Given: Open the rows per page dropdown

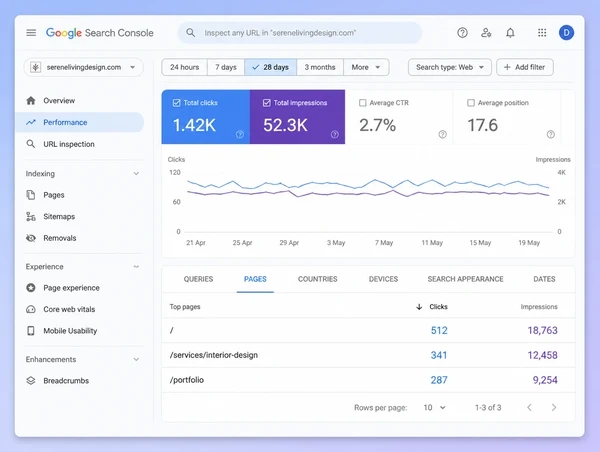Looking at the screenshot, I should pos(434,408).
